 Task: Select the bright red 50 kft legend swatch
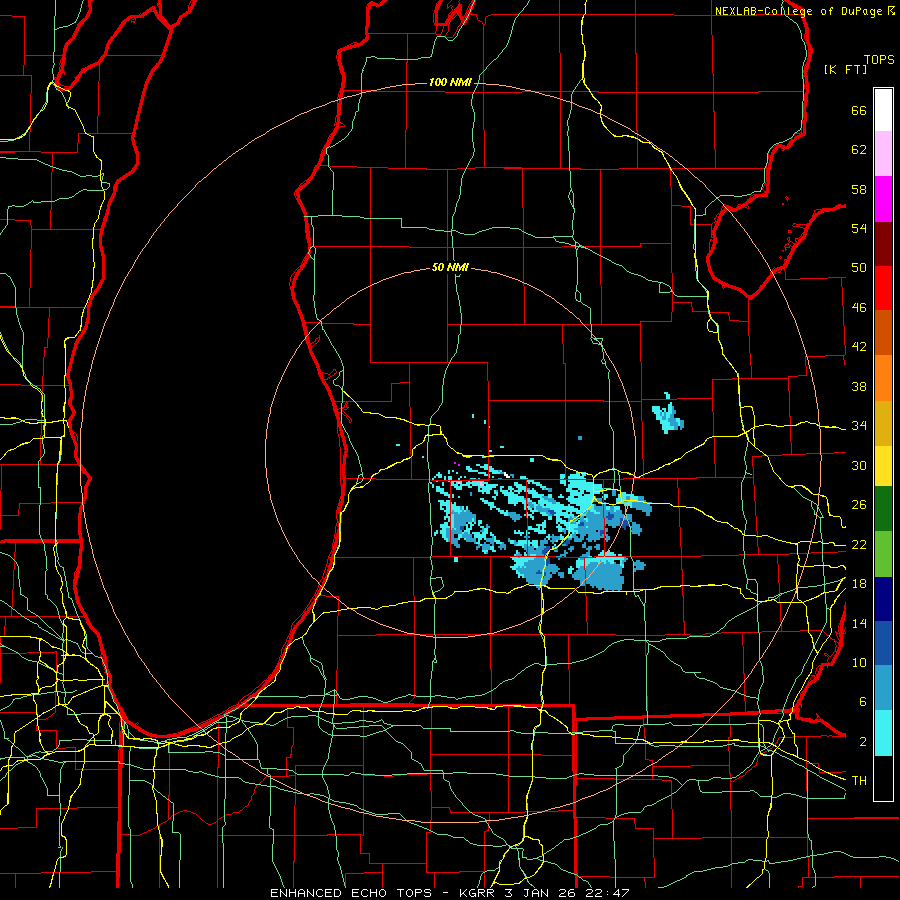tap(883, 288)
